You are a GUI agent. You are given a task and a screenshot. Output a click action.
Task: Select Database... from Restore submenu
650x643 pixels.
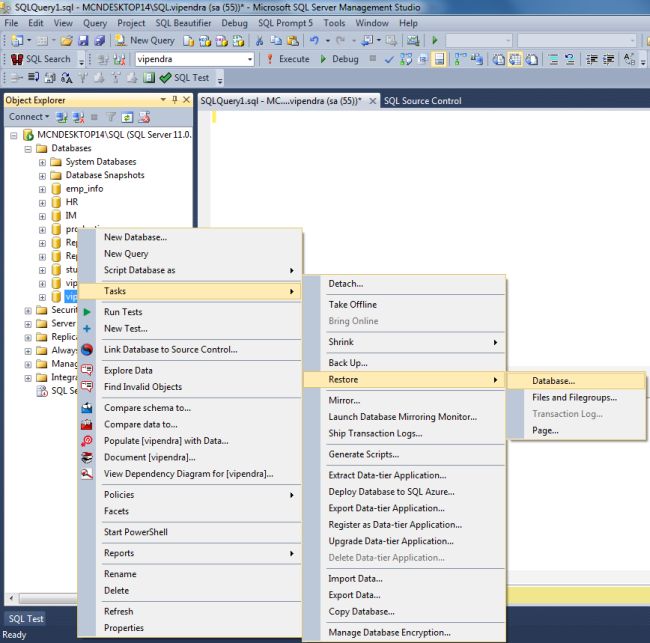coord(553,380)
